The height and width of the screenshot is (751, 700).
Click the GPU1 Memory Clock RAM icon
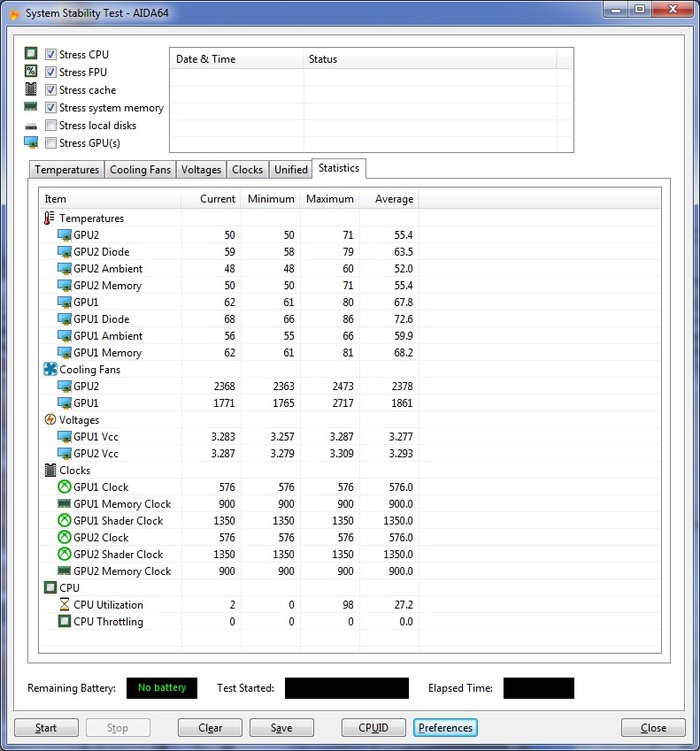point(64,503)
